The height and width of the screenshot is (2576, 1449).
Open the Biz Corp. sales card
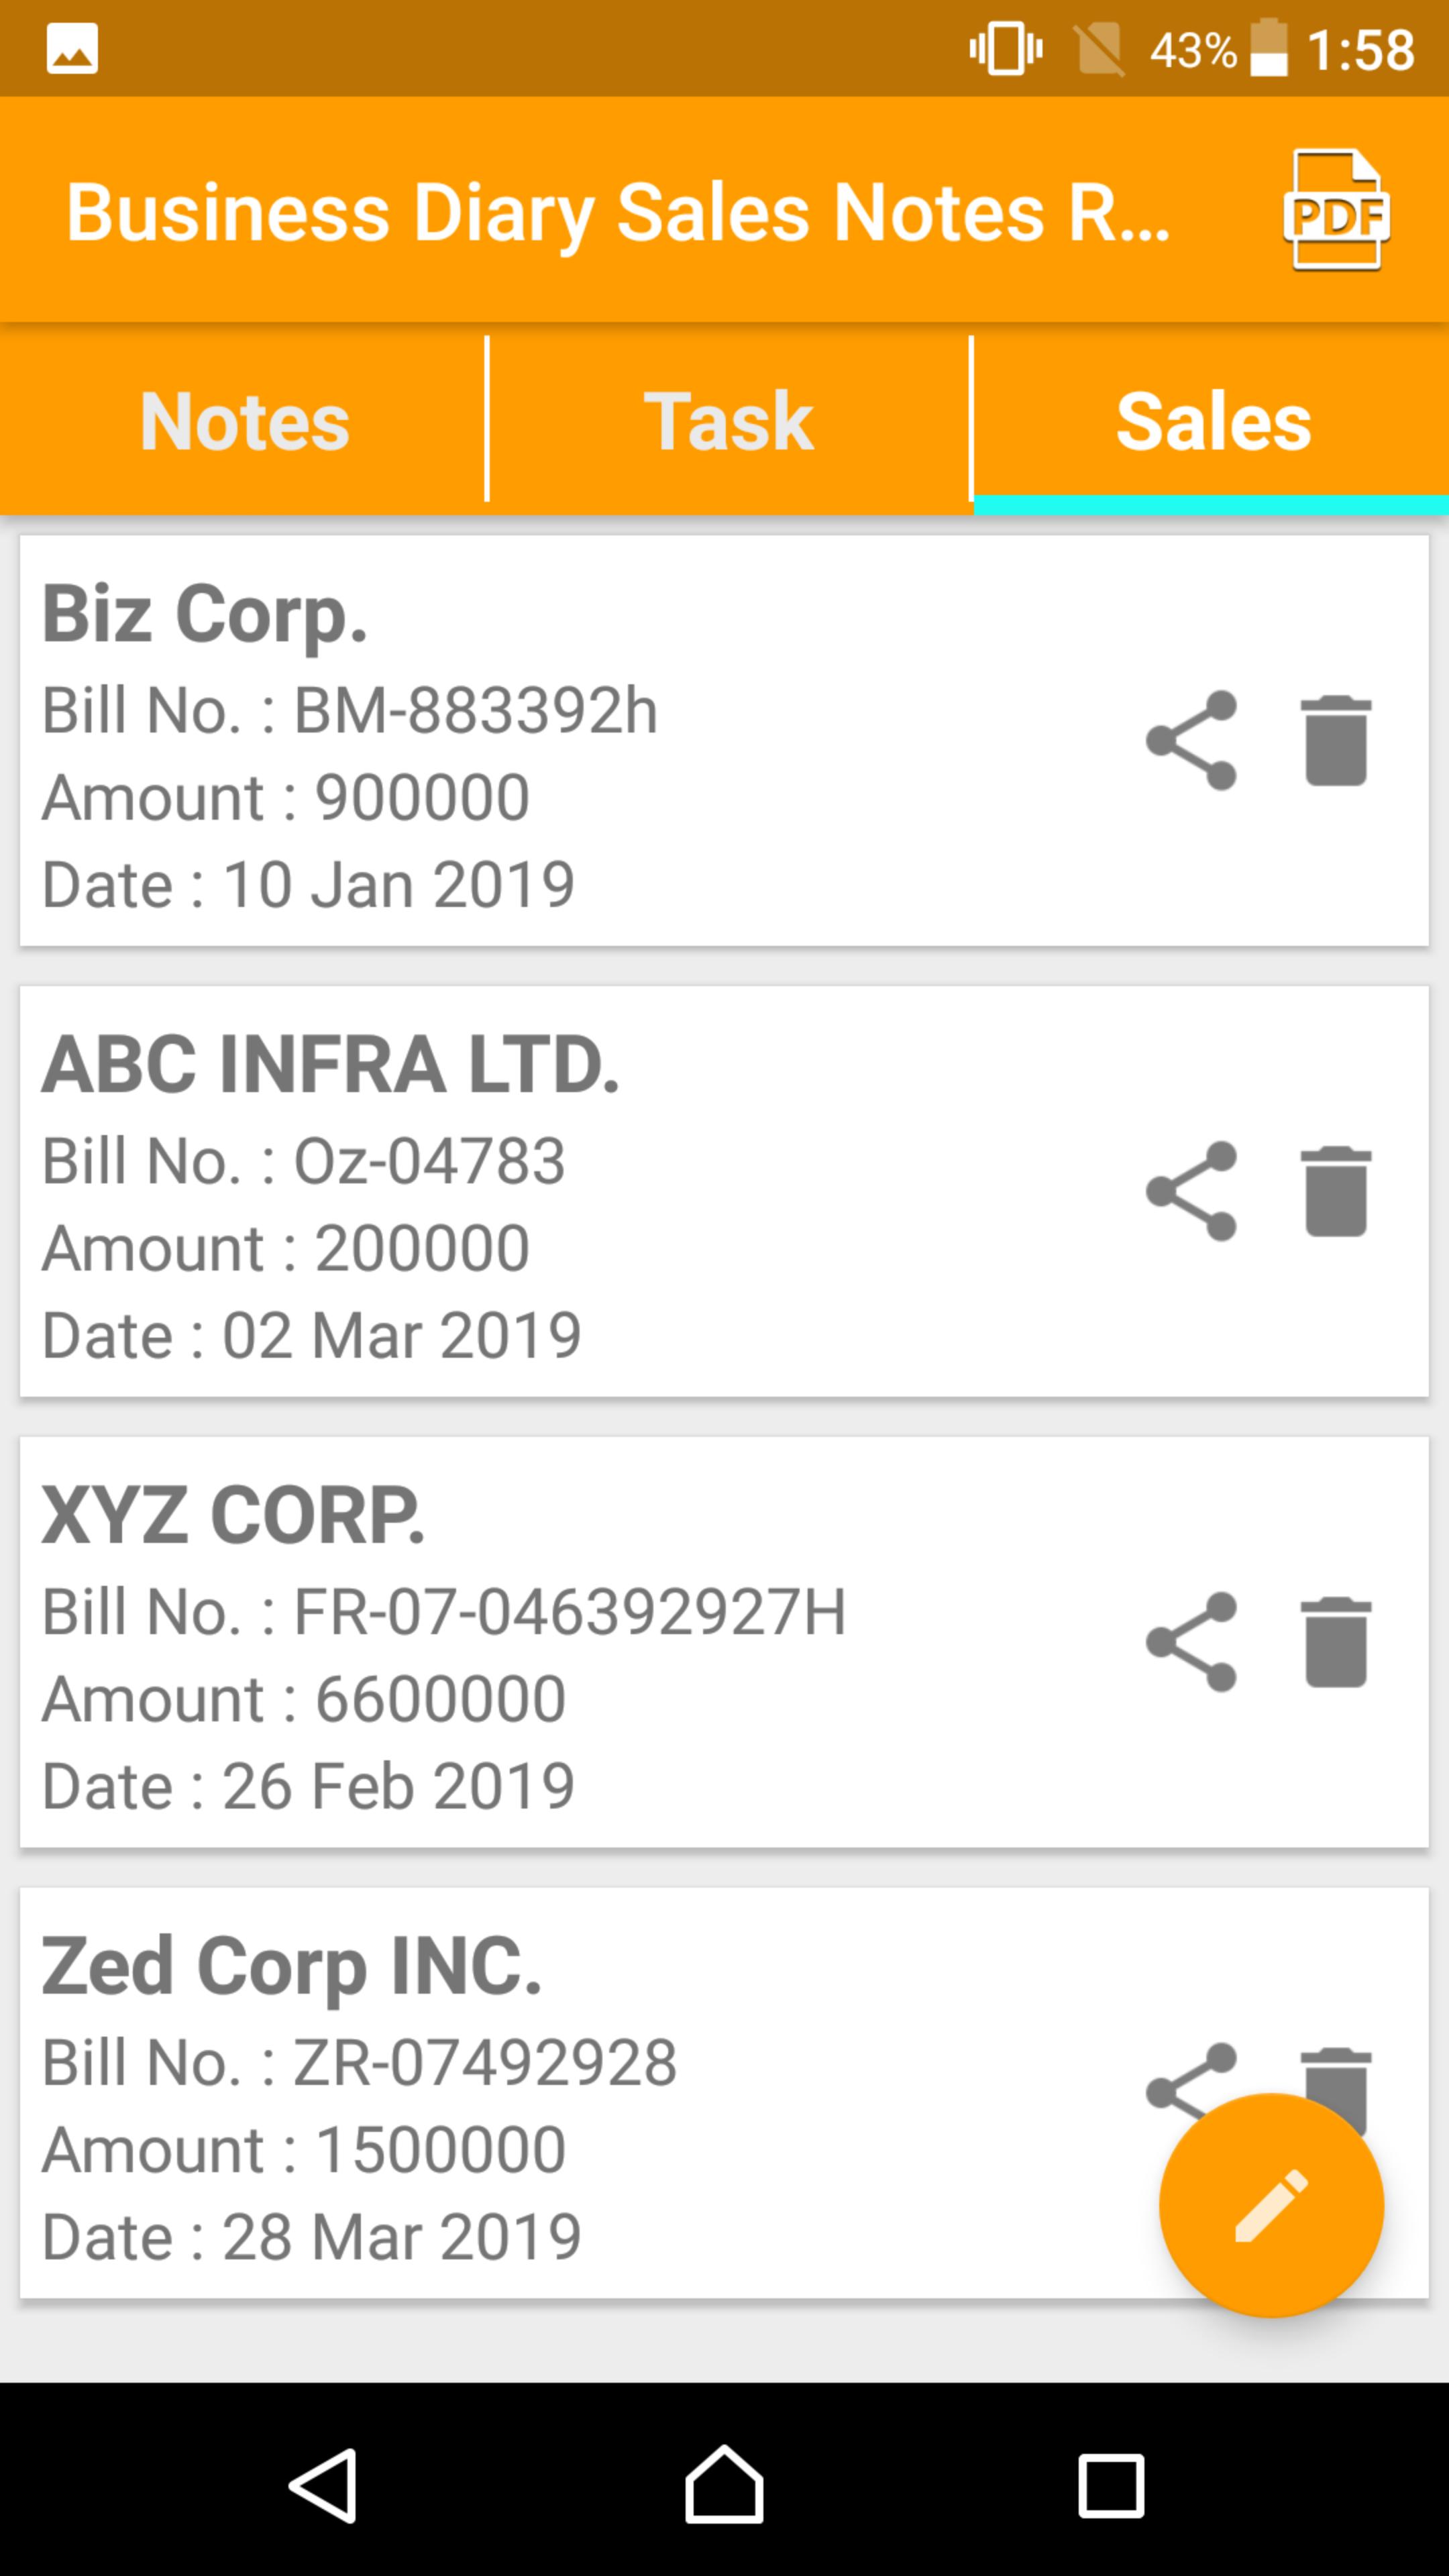pyautogui.click(x=724, y=741)
